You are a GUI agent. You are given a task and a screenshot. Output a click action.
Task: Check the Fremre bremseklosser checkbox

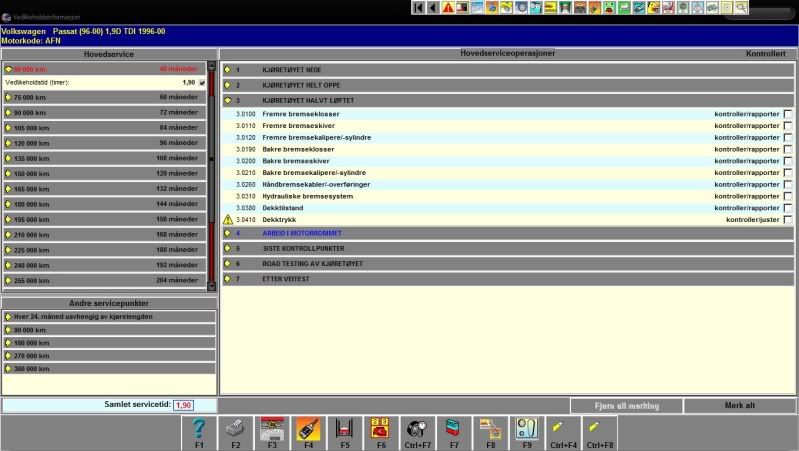tap(788, 115)
